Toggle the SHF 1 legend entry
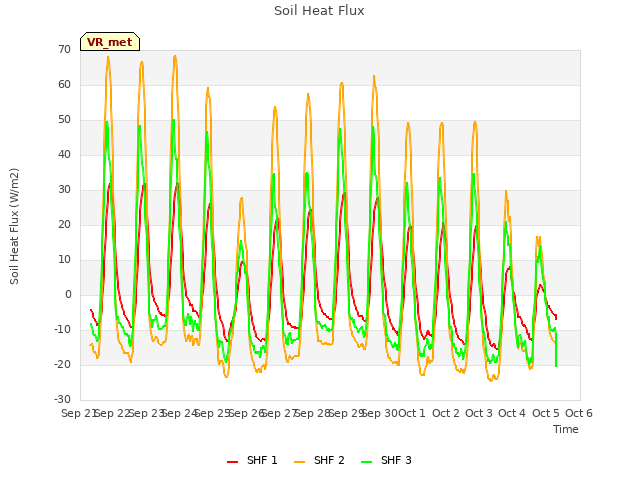 tap(252, 460)
